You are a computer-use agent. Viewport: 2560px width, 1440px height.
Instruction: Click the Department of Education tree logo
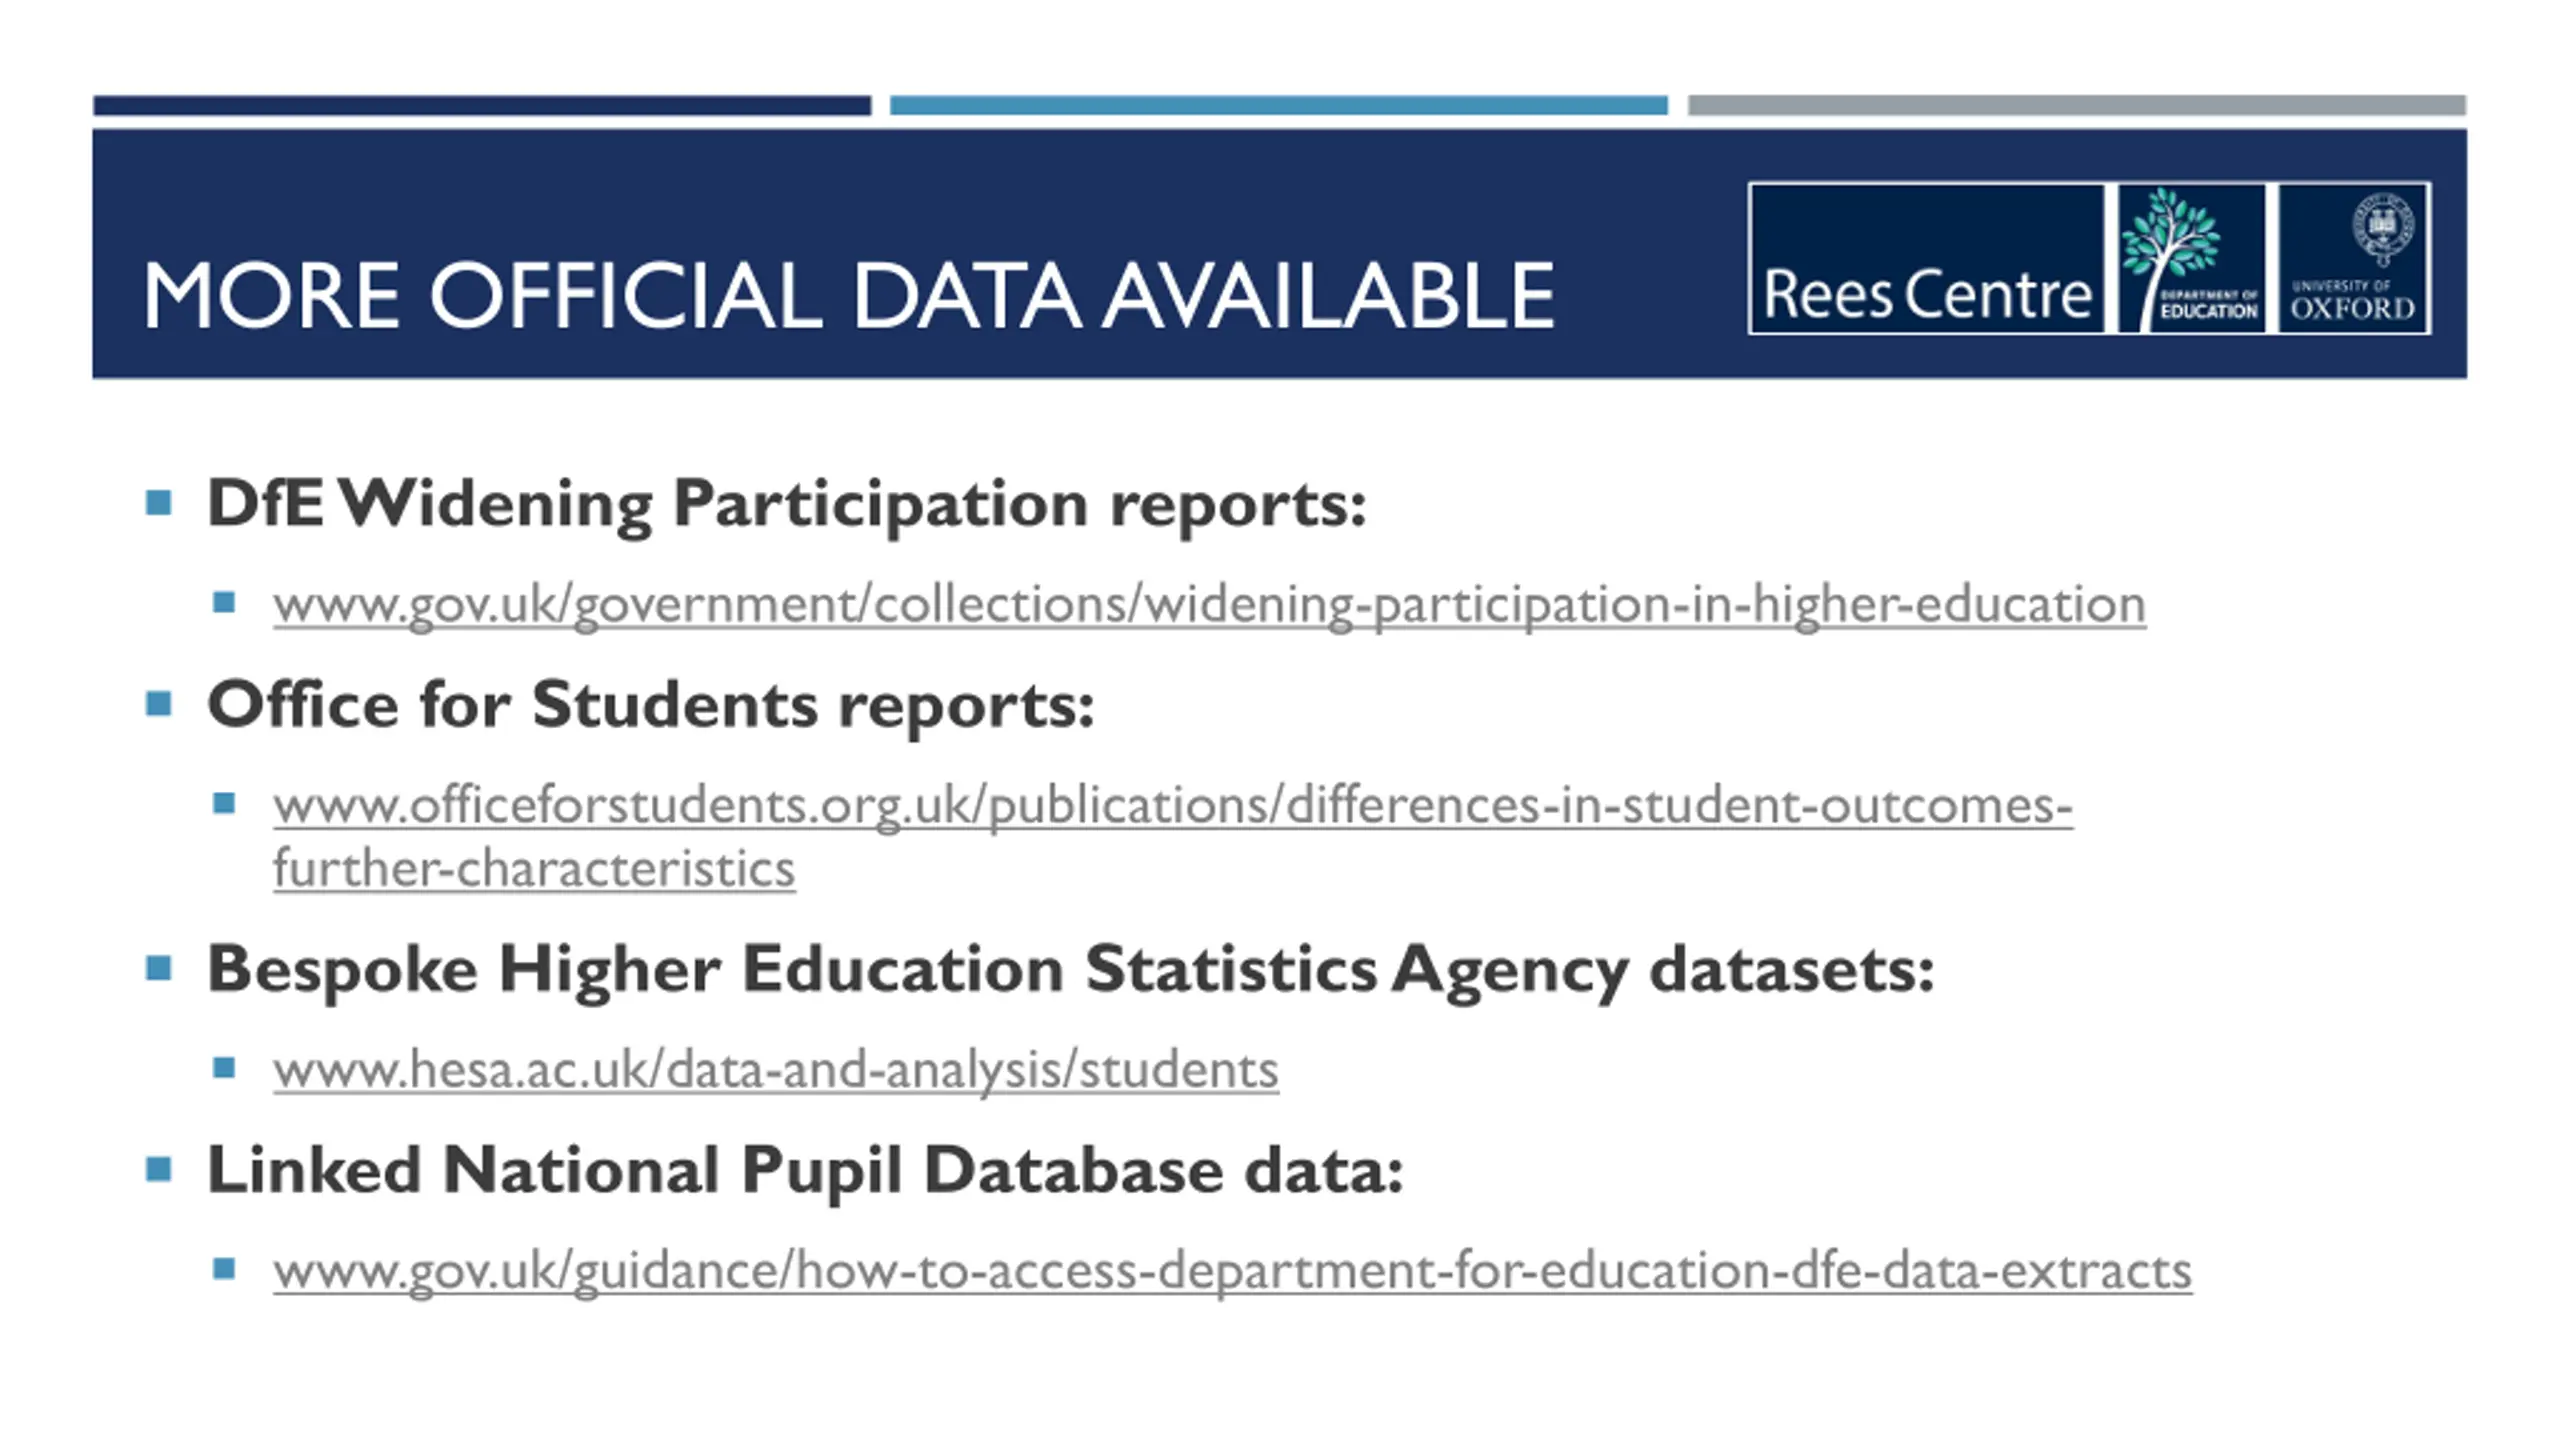2190,258
